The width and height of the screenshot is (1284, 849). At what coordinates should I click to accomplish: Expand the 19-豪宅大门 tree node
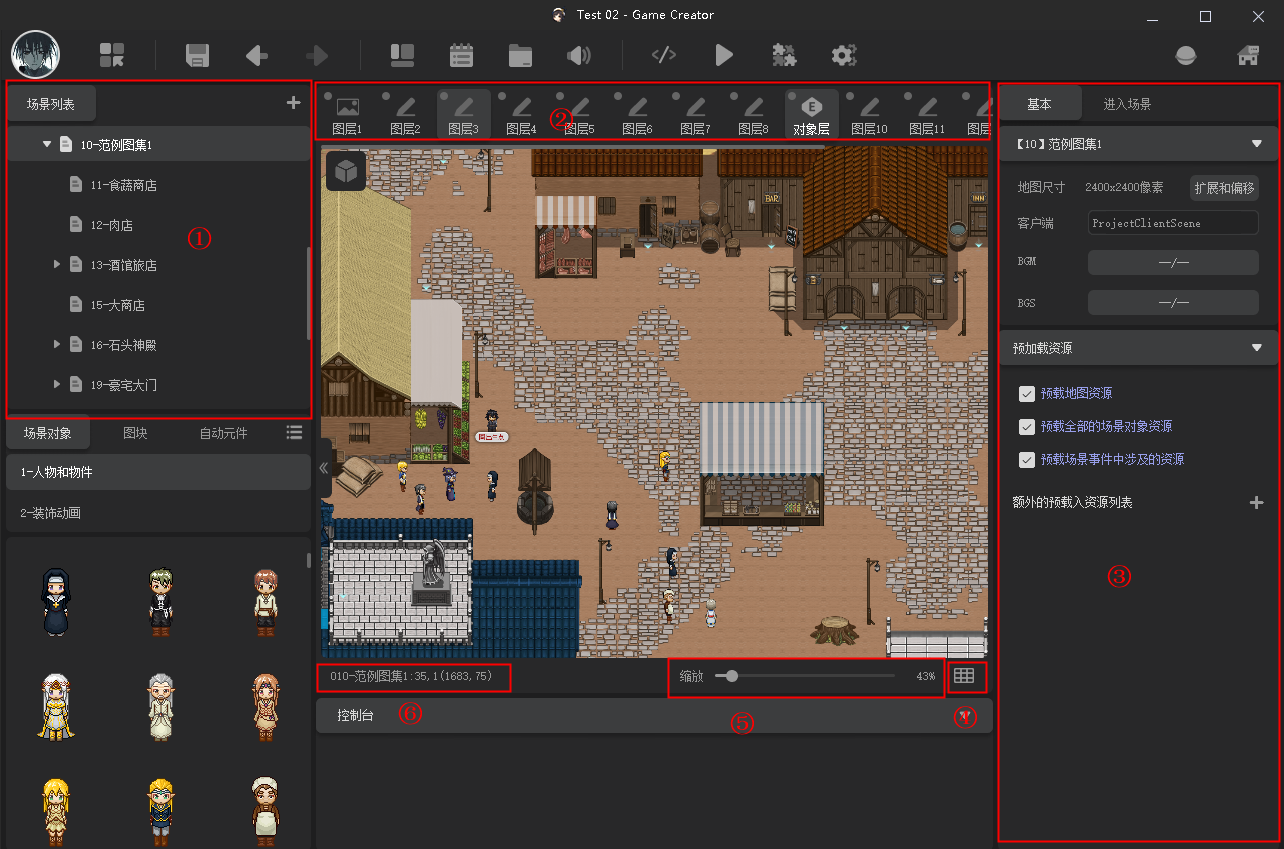tap(57, 385)
